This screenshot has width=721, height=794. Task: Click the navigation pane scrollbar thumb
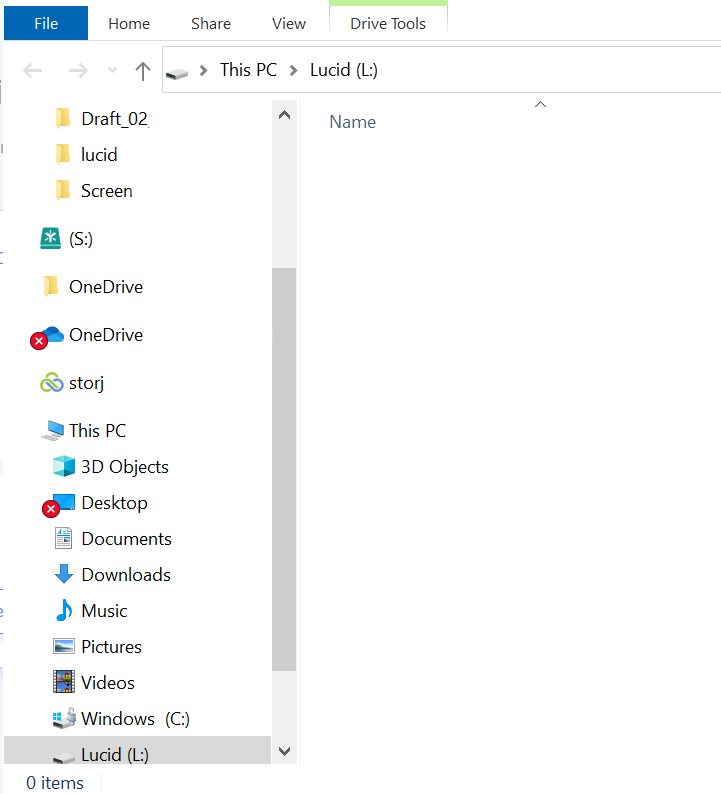(284, 469)
